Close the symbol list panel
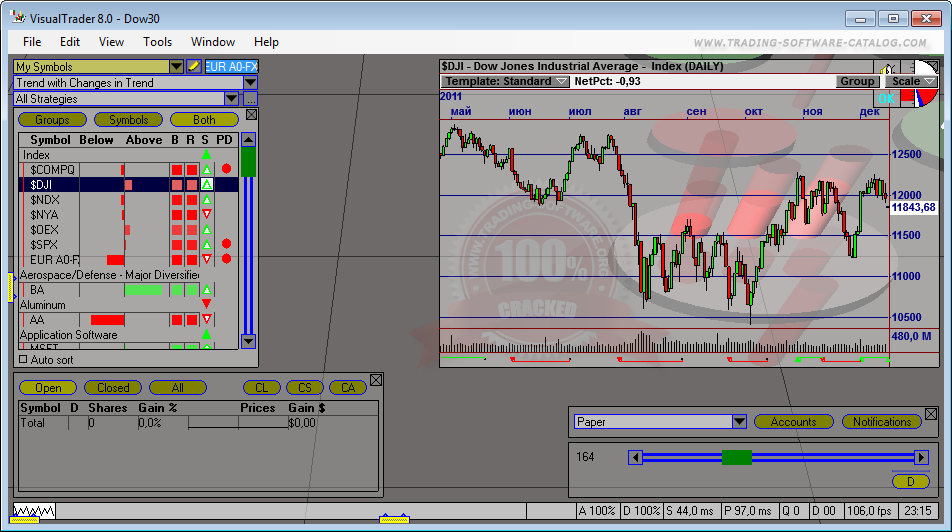Image resolution: width=952 pixels, height=532 pixels. click(252, 115)
